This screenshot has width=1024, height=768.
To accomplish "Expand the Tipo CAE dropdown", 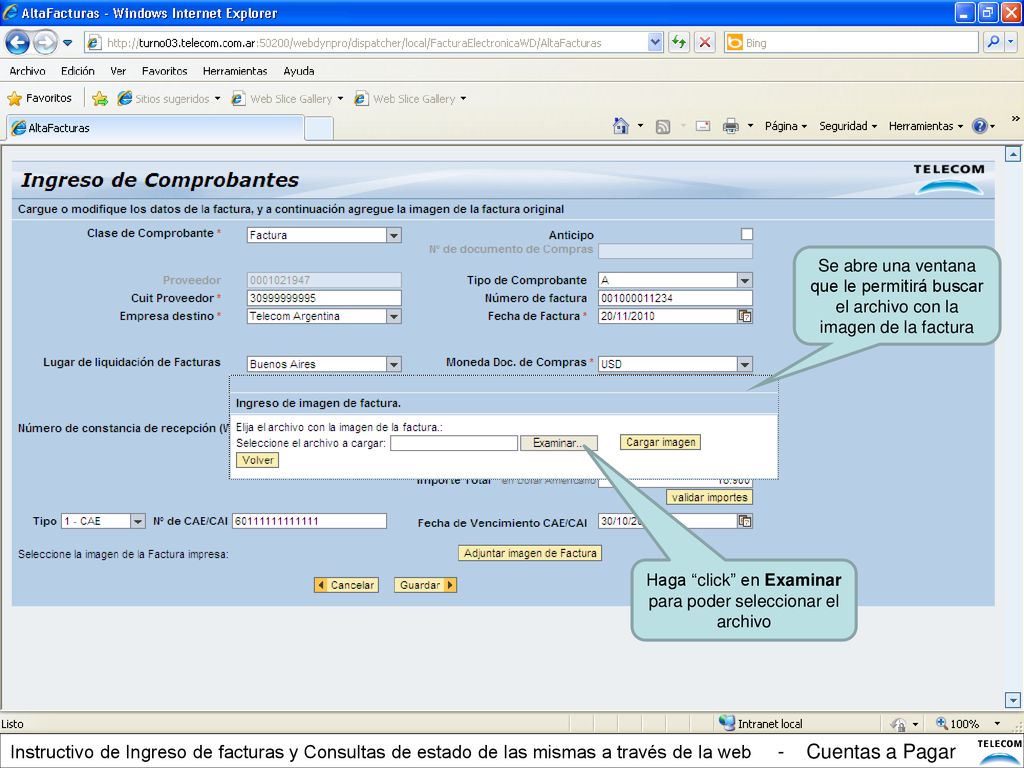I will tap(137, 521).
